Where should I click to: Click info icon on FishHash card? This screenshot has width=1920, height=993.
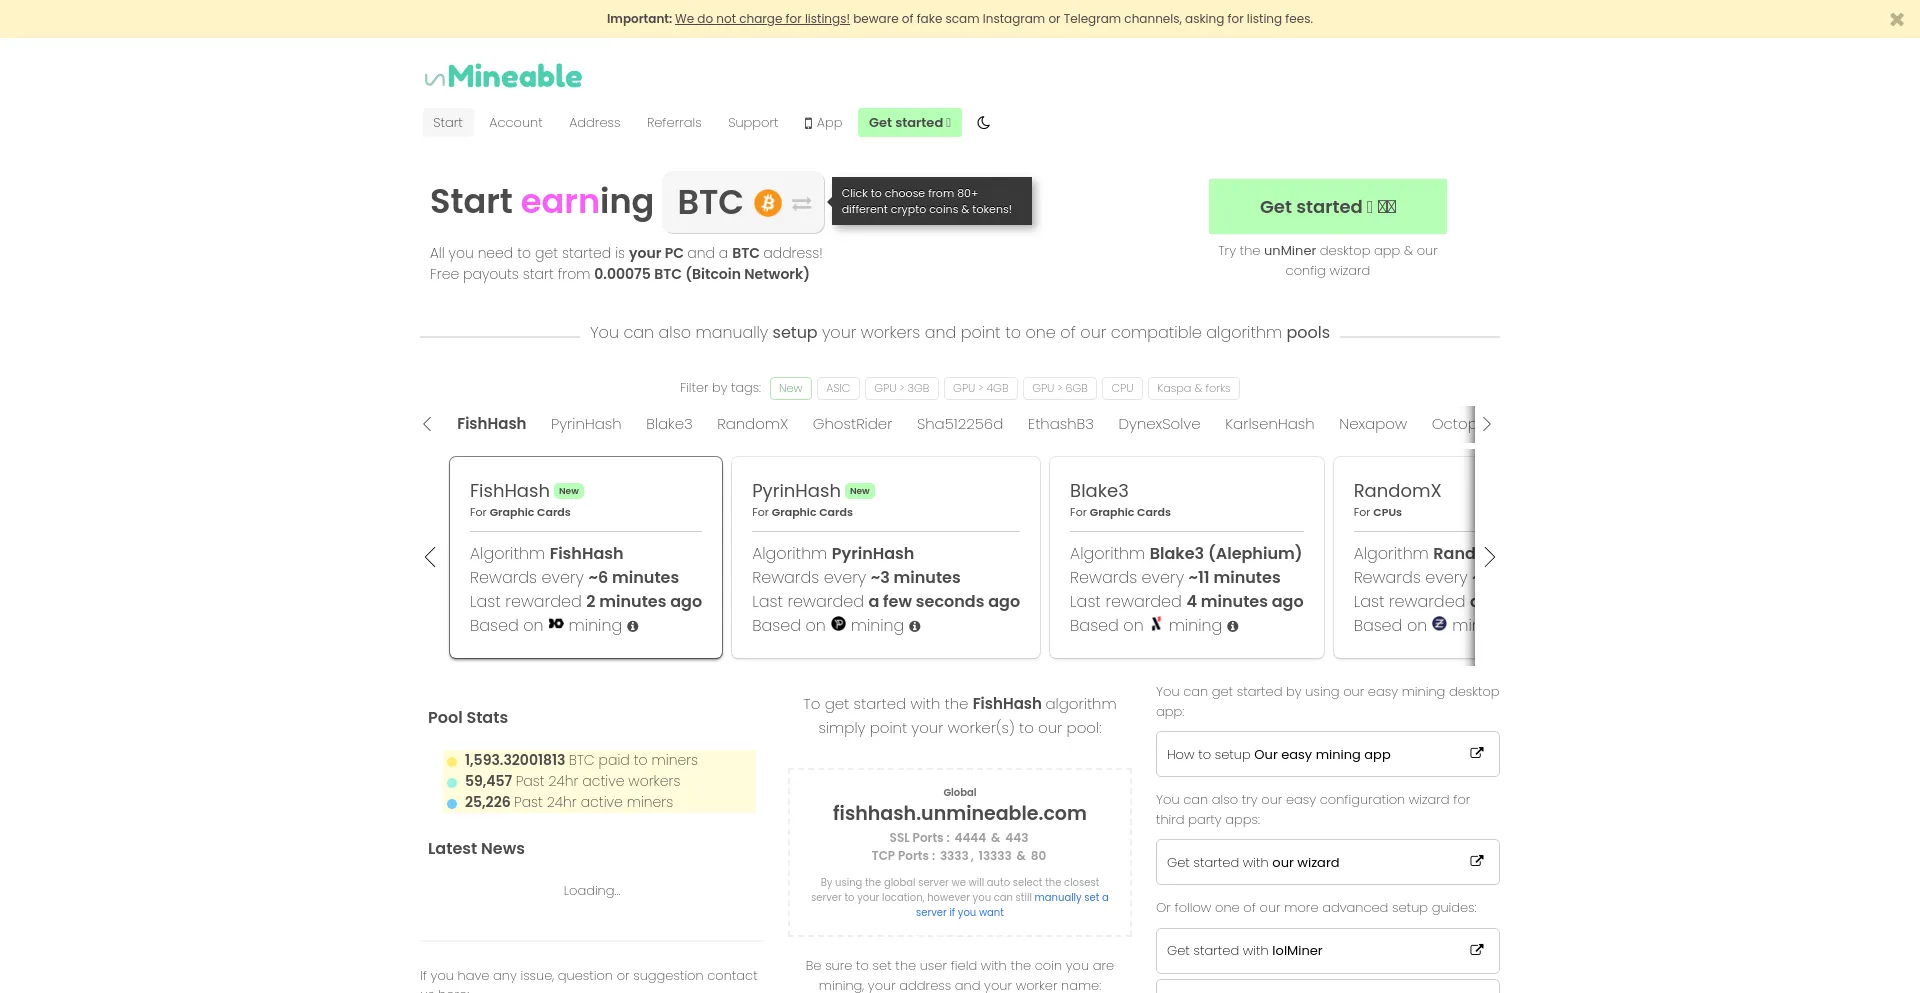tap(632, 626)
